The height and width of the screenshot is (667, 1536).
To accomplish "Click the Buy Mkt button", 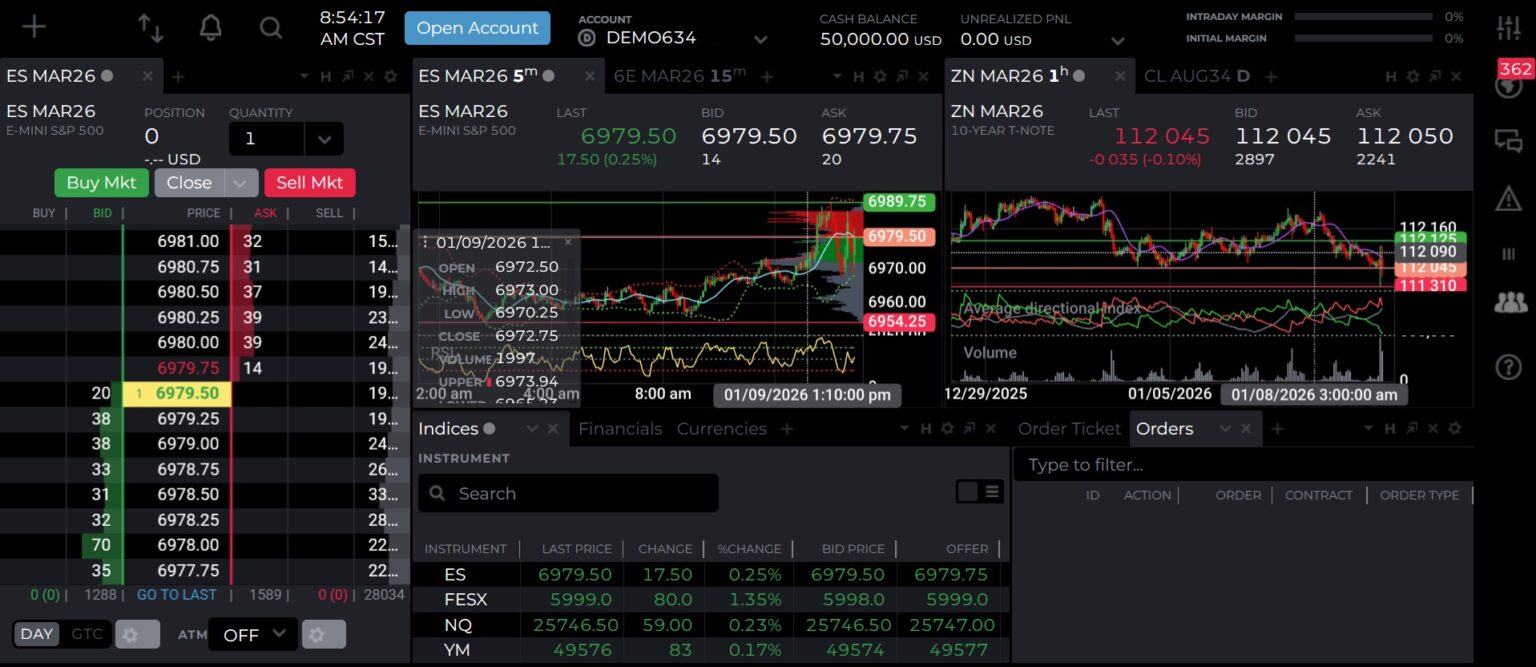I will [101, 183].
